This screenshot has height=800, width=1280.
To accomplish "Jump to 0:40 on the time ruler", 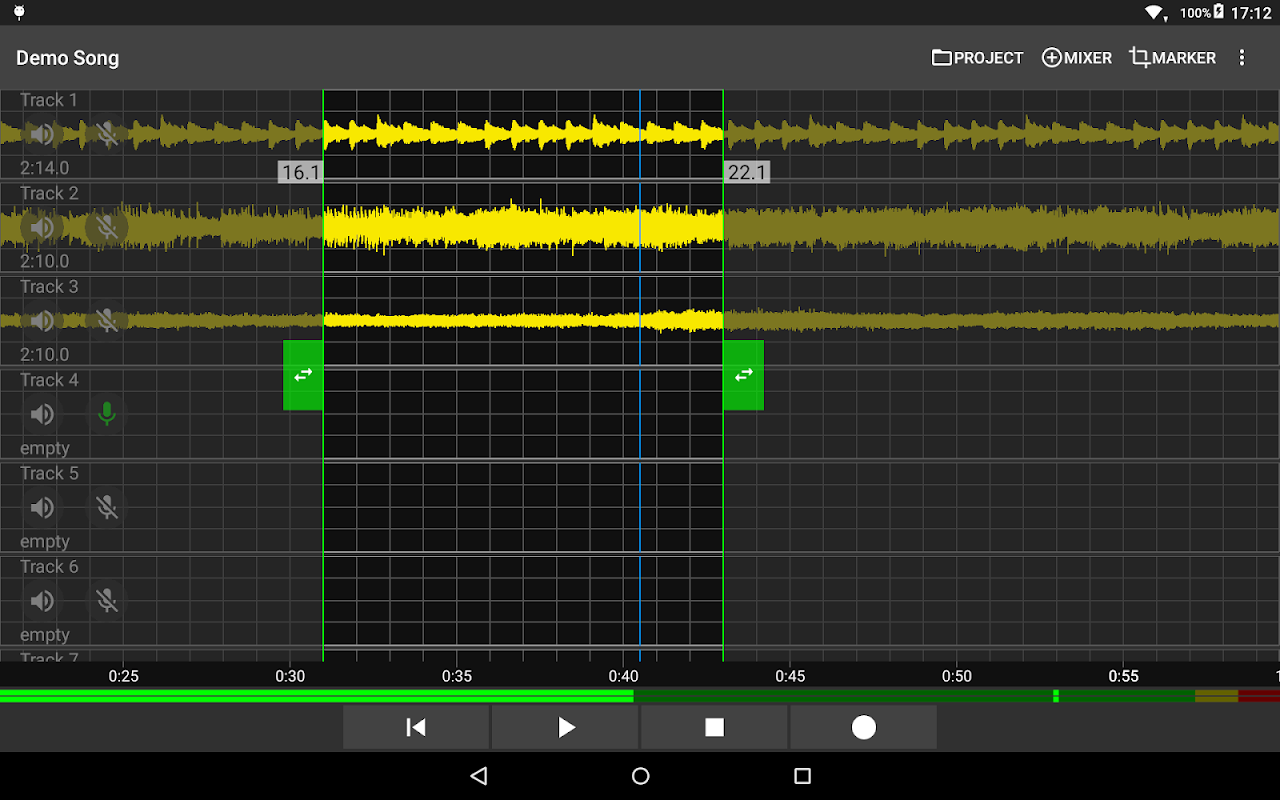I will pyautogui.click(x=623, y=676).
